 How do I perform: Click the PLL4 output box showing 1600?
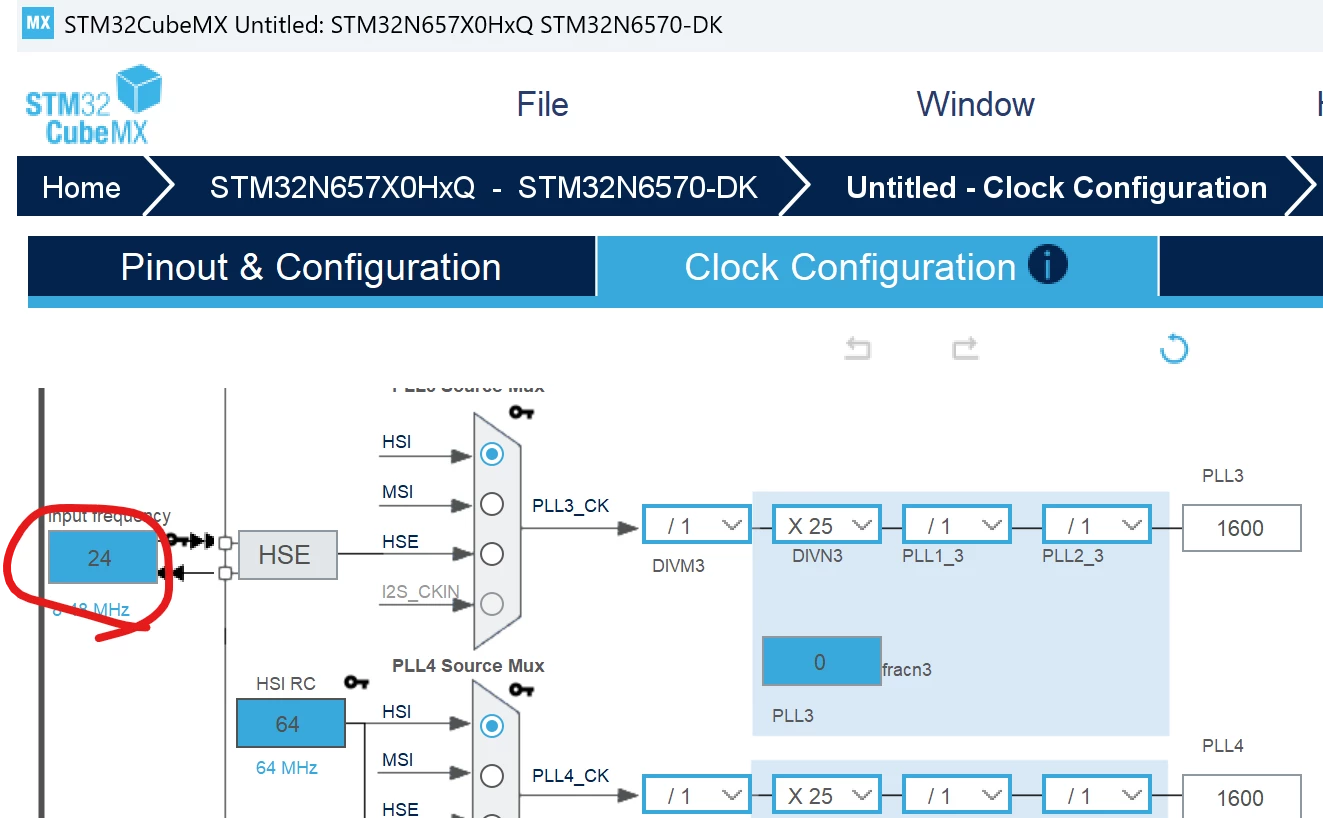[x=1241, y=798]
